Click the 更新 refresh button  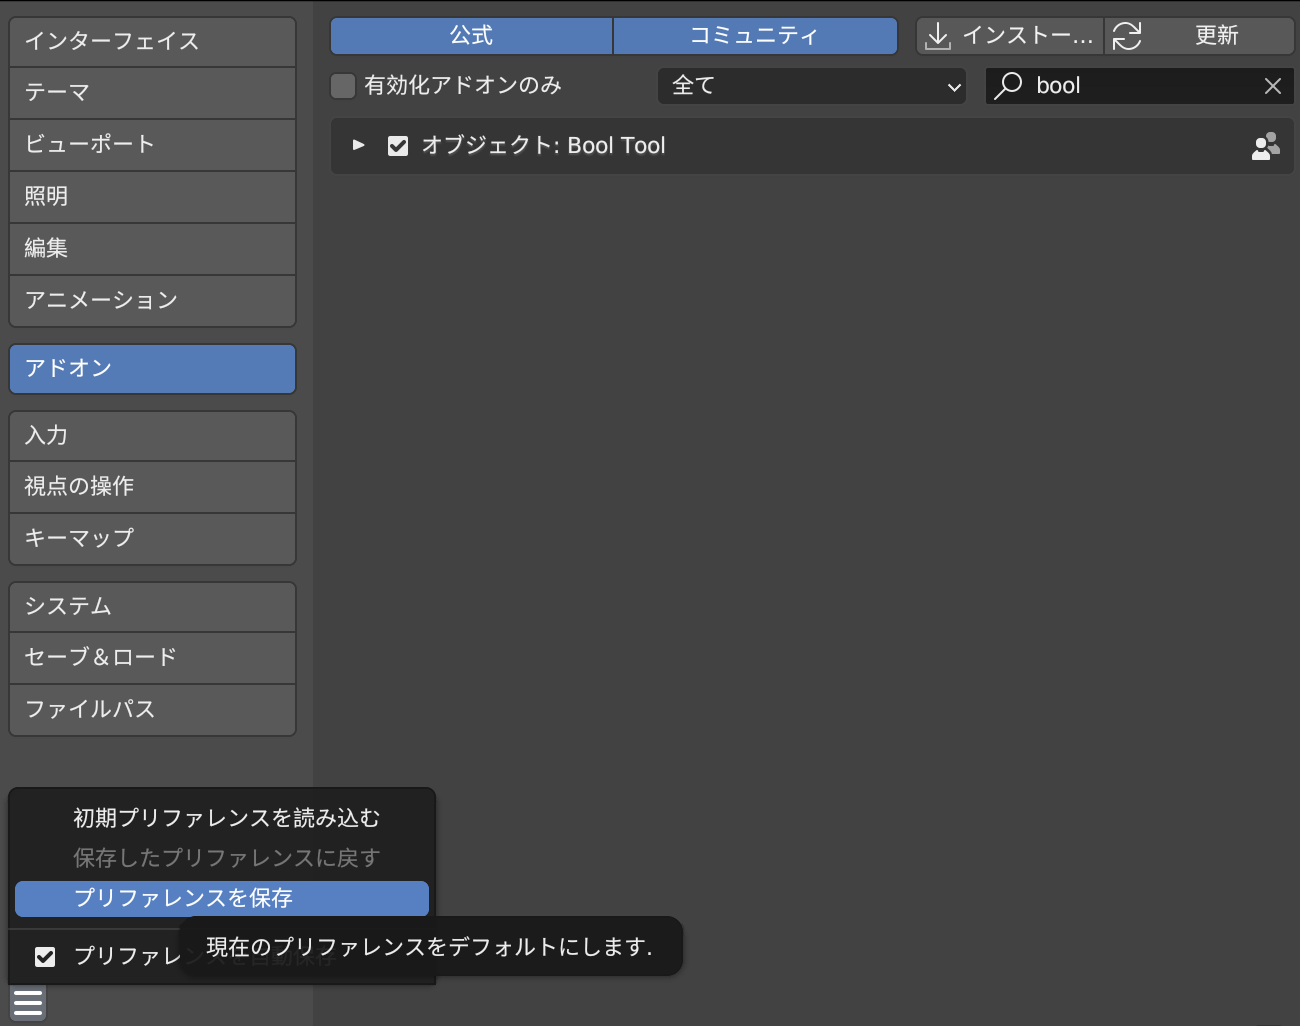1200,36
